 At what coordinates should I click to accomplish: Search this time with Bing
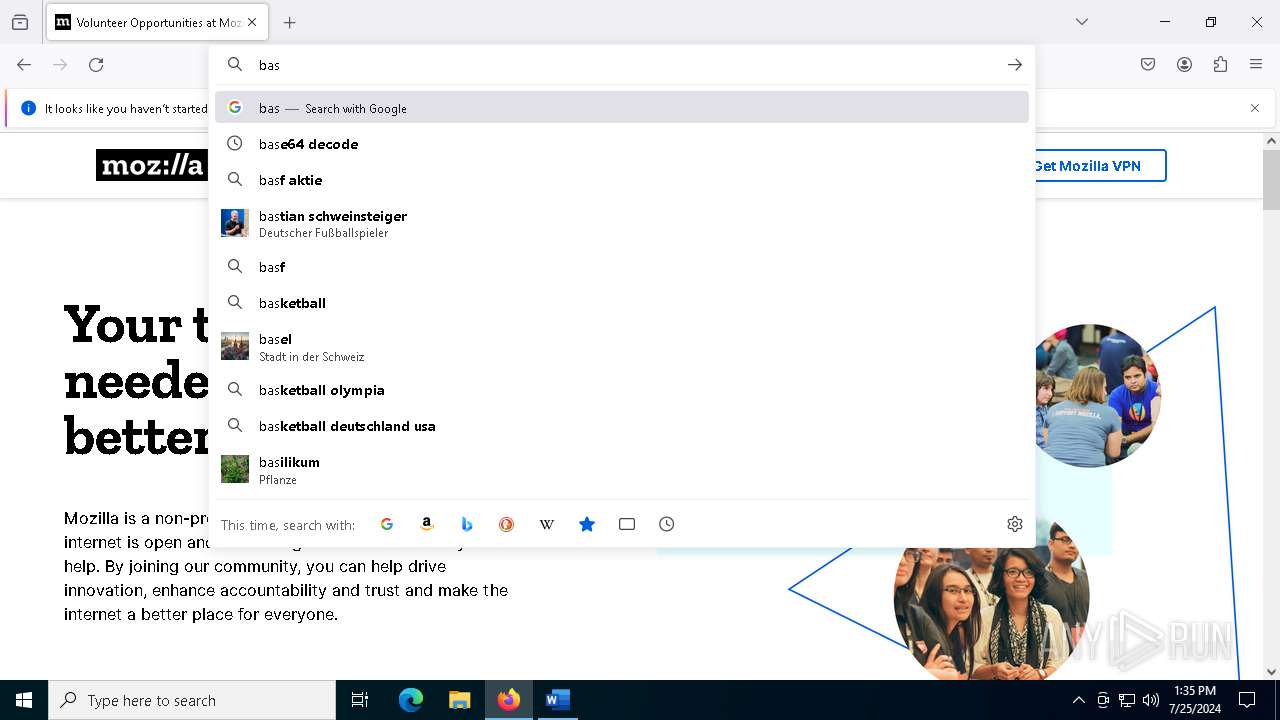(467, 524)
